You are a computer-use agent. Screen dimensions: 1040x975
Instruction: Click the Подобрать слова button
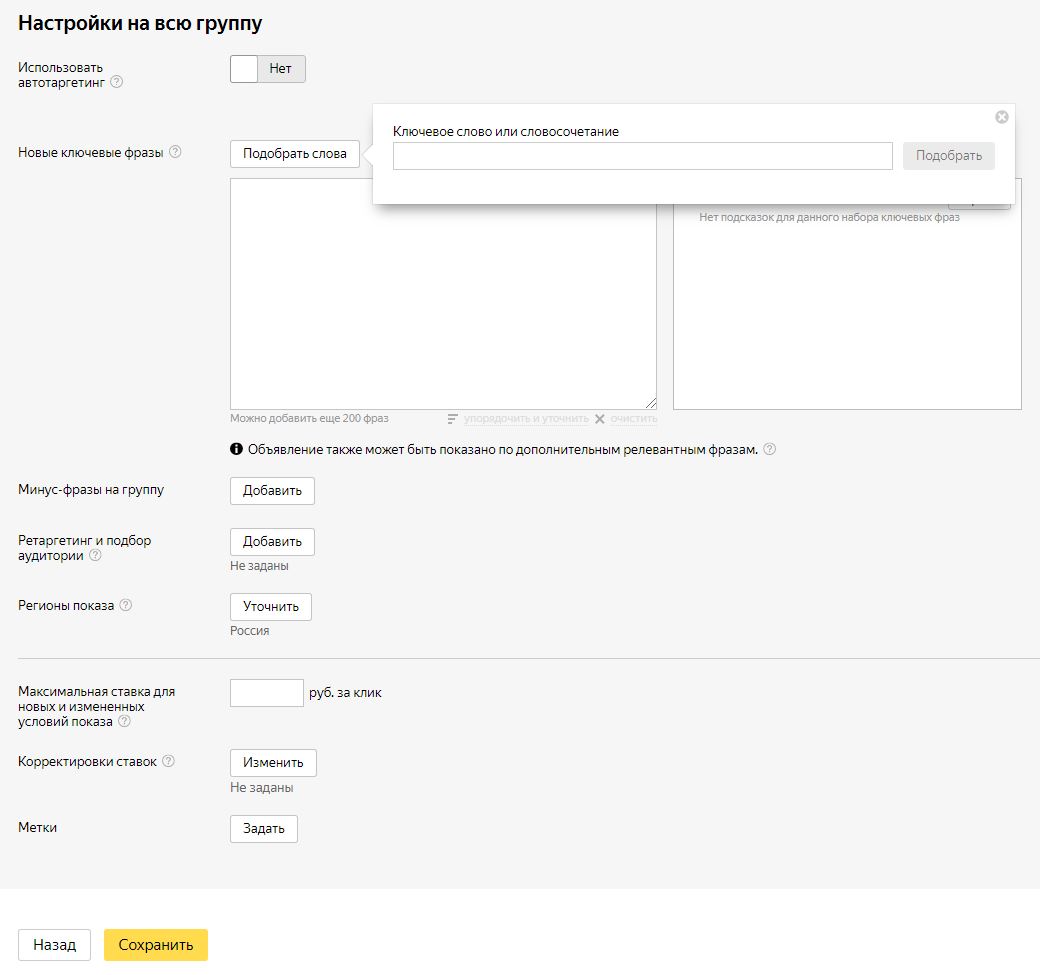tap(294, 153)
